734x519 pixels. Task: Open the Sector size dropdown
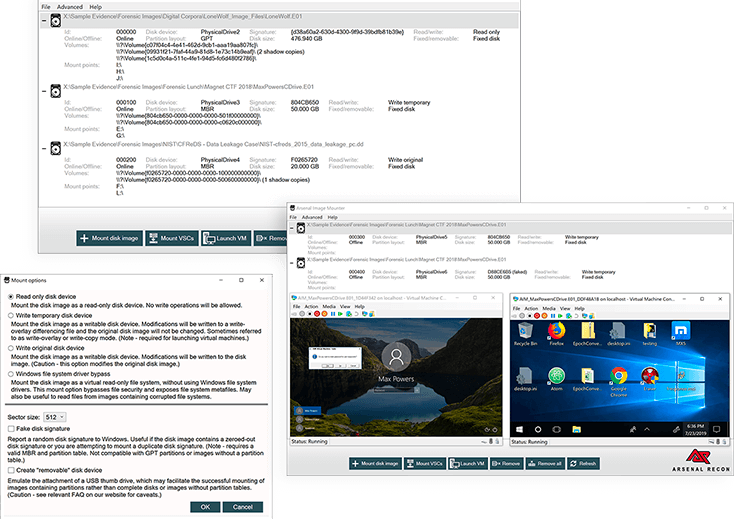pos(55,417)
